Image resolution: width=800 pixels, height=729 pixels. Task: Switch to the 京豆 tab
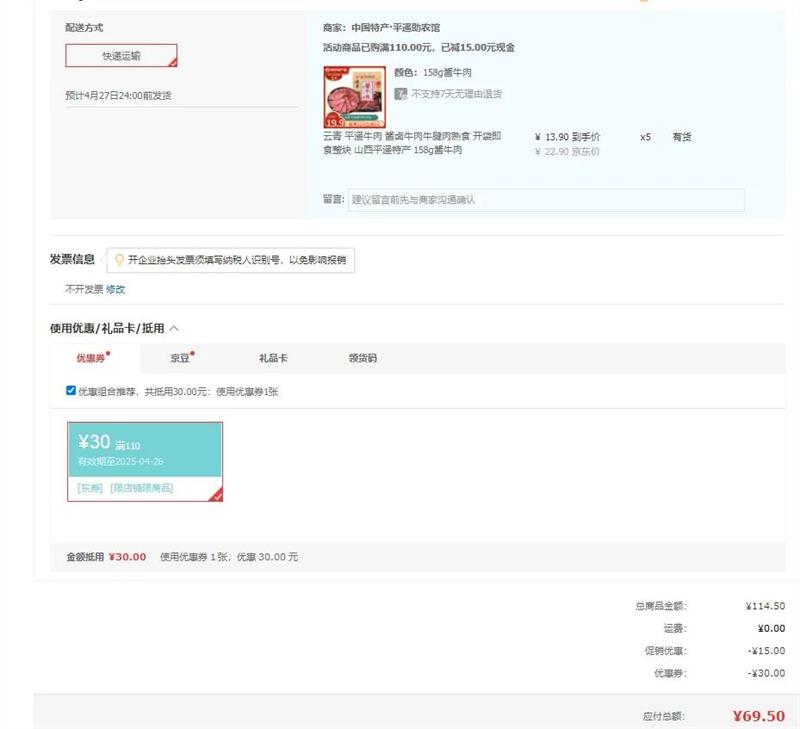[x=181, y=358]
